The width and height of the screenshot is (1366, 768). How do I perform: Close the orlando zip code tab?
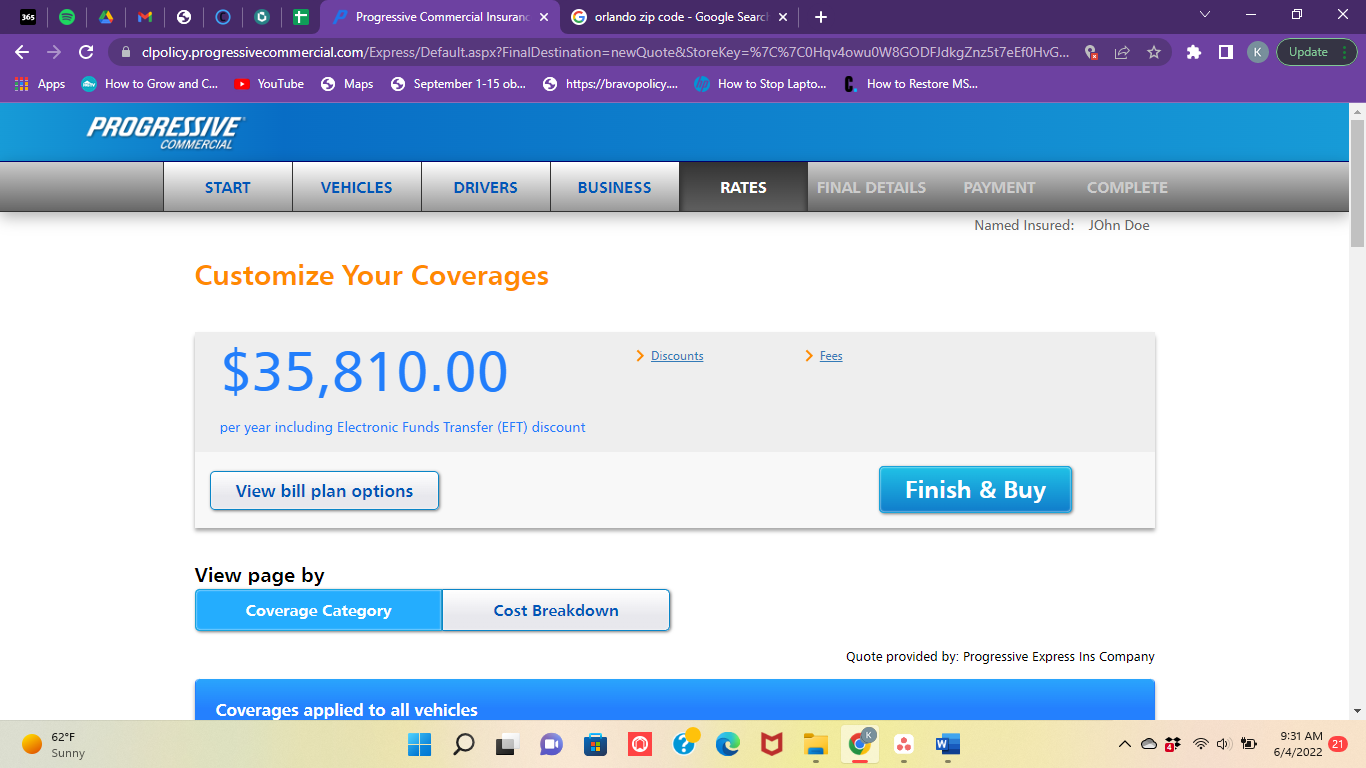(782, 17)
